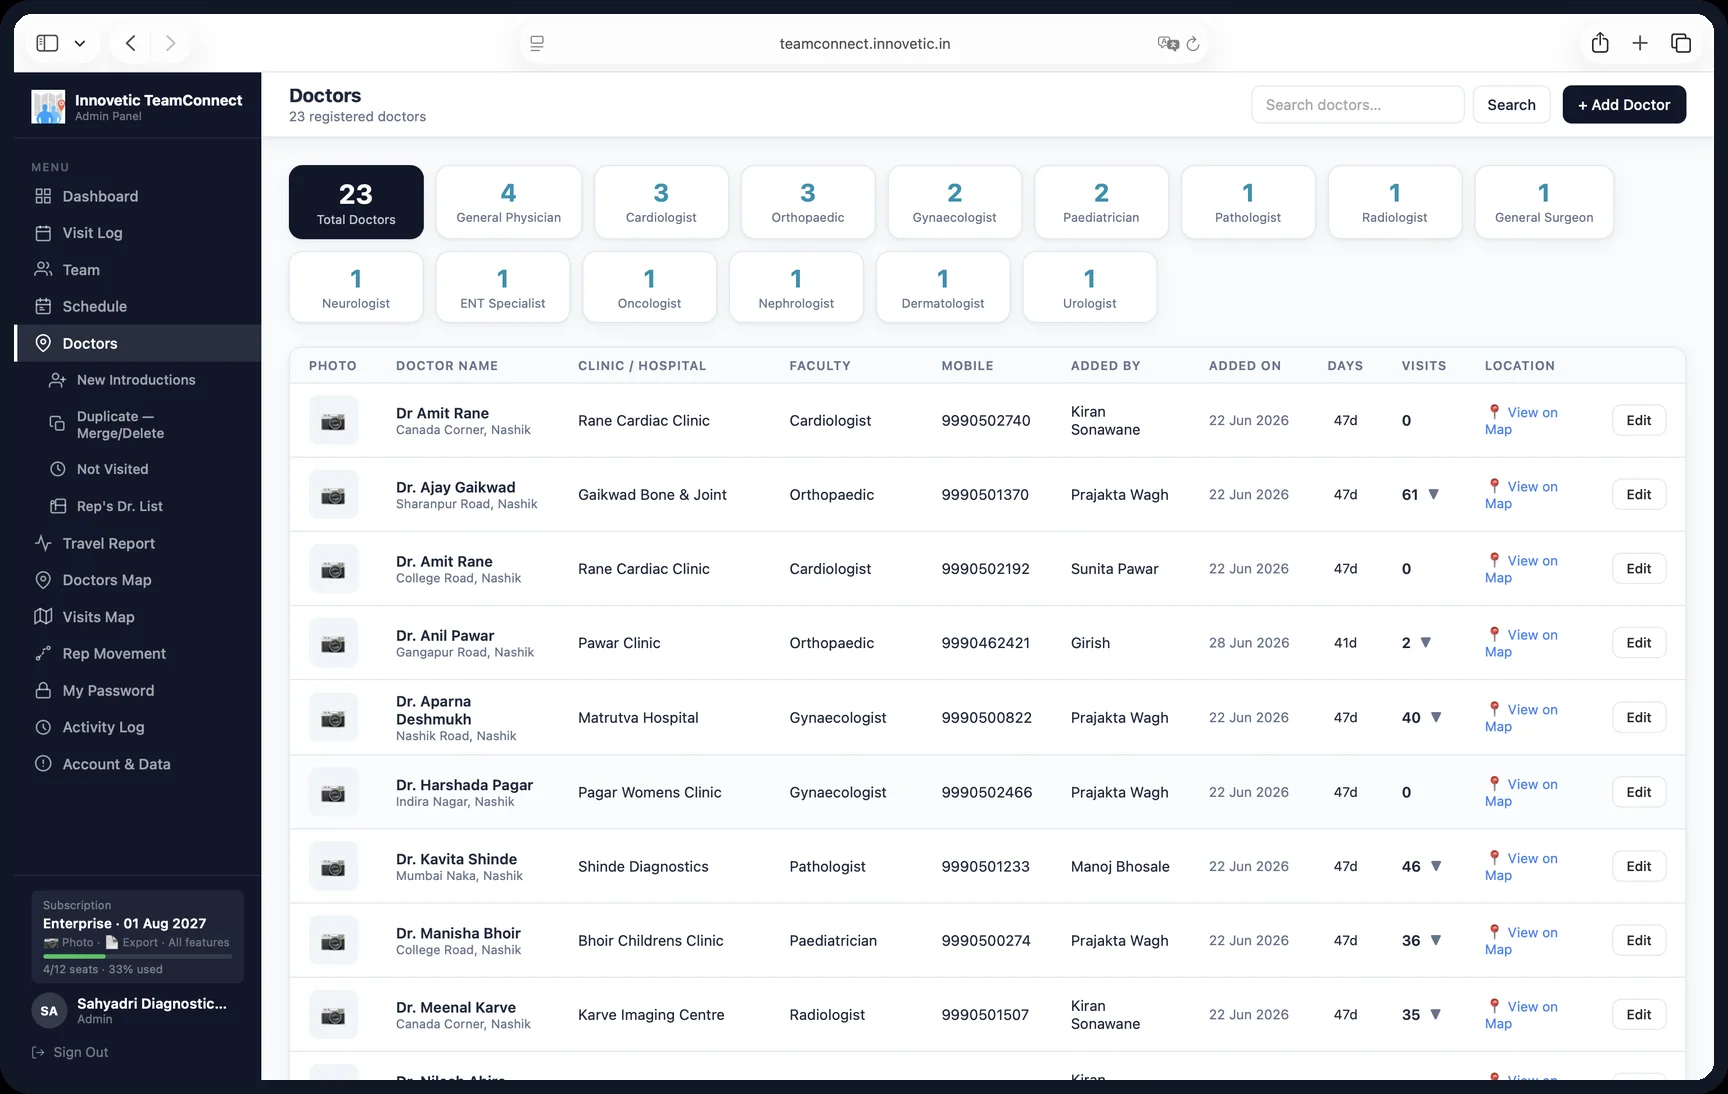Click the Search doctors input field
The width and height of the screenshot is (1728, 1094).
point(1358,105)
